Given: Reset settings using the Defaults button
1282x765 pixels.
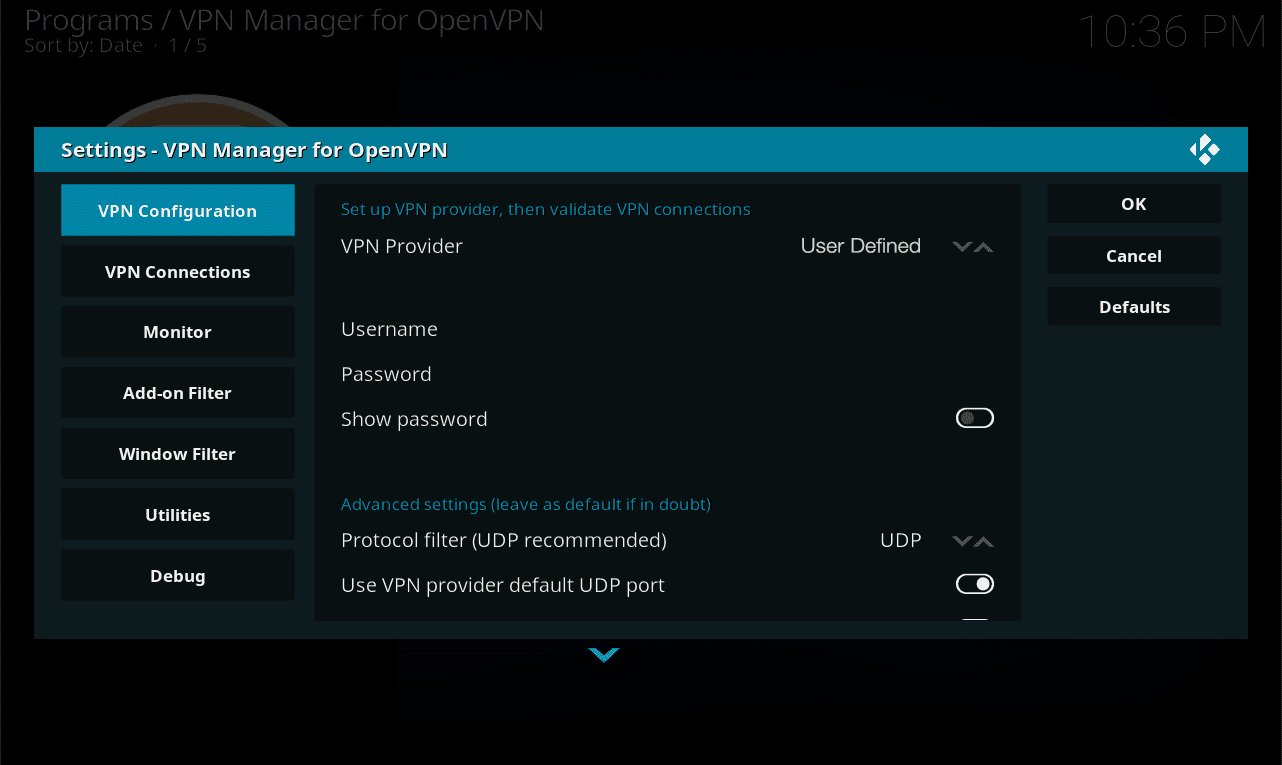Looking at the screenshot, I should pyautogui.click(x=1133, y=307).
